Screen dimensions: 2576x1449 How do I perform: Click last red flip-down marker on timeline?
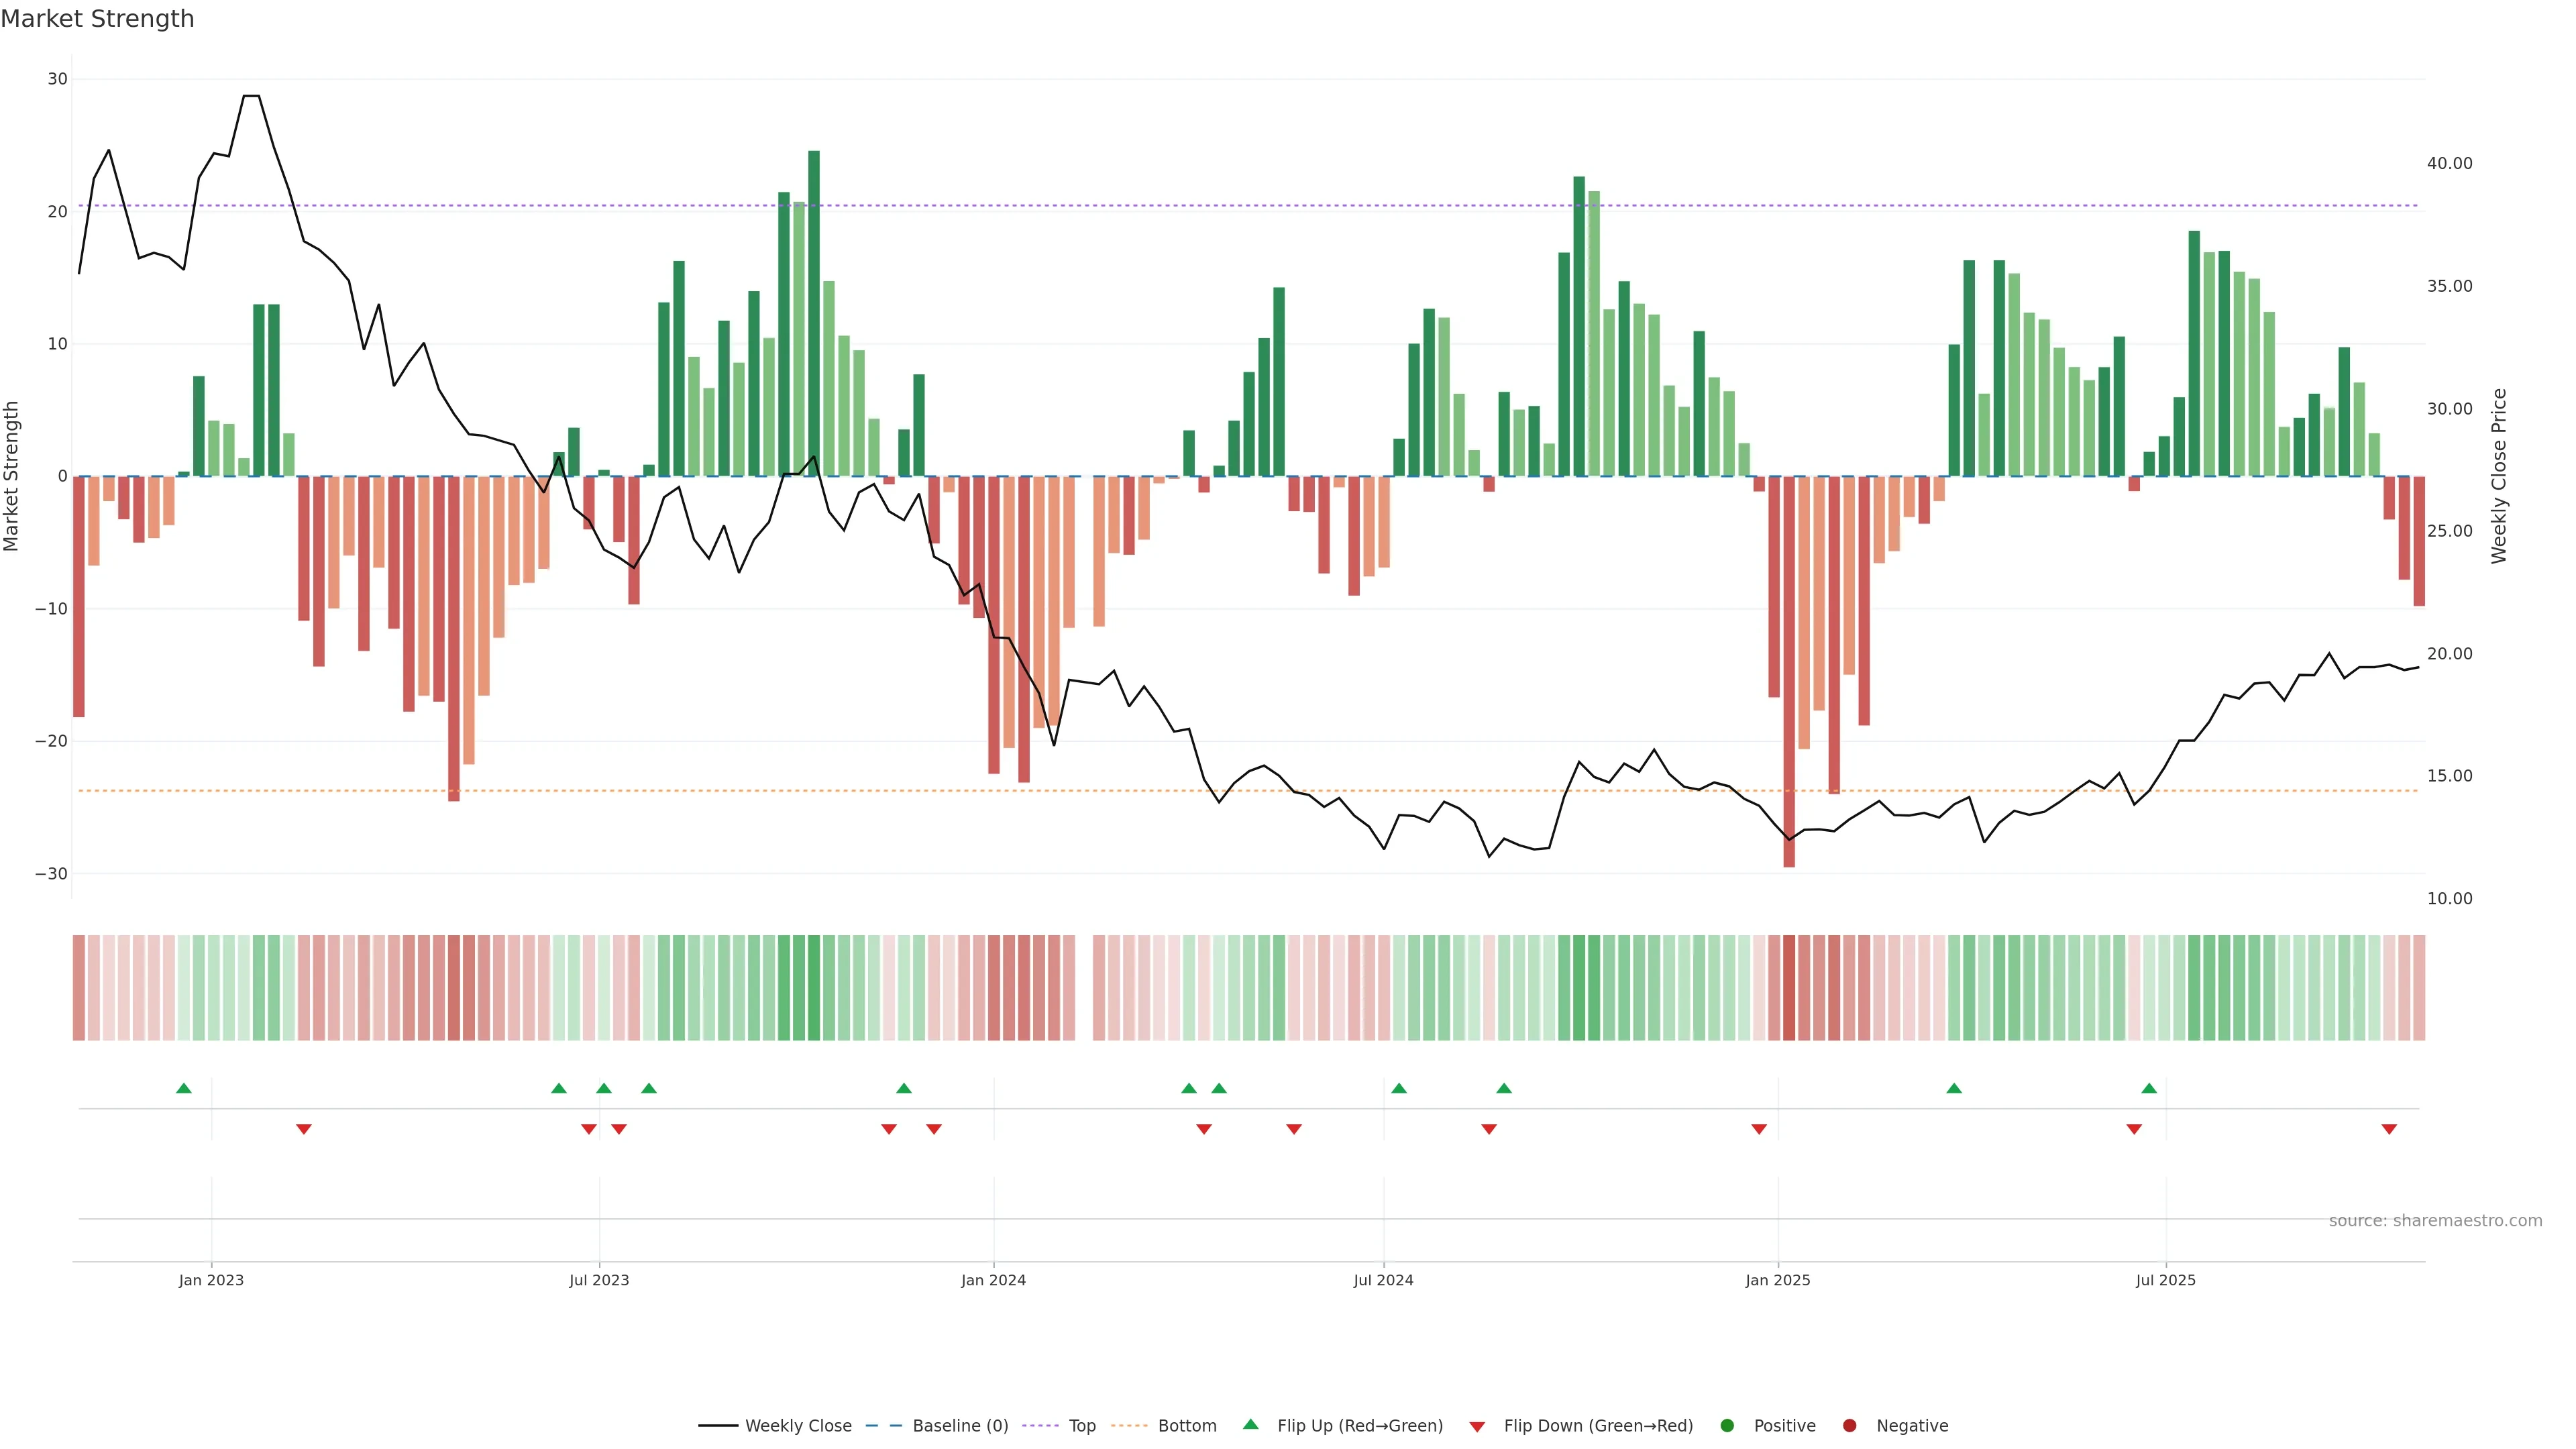tap(2389, 1129)
